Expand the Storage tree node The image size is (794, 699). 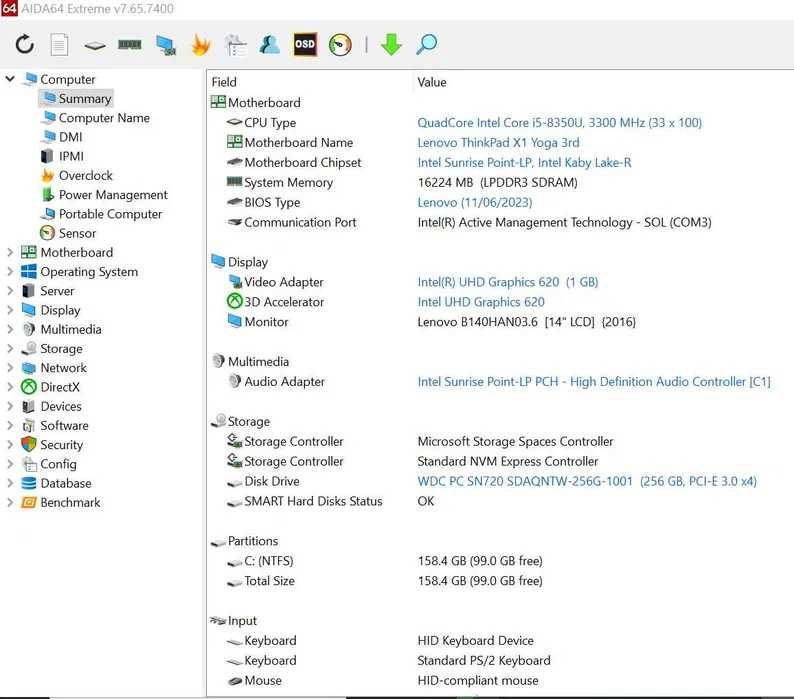[x=10, y=348]
